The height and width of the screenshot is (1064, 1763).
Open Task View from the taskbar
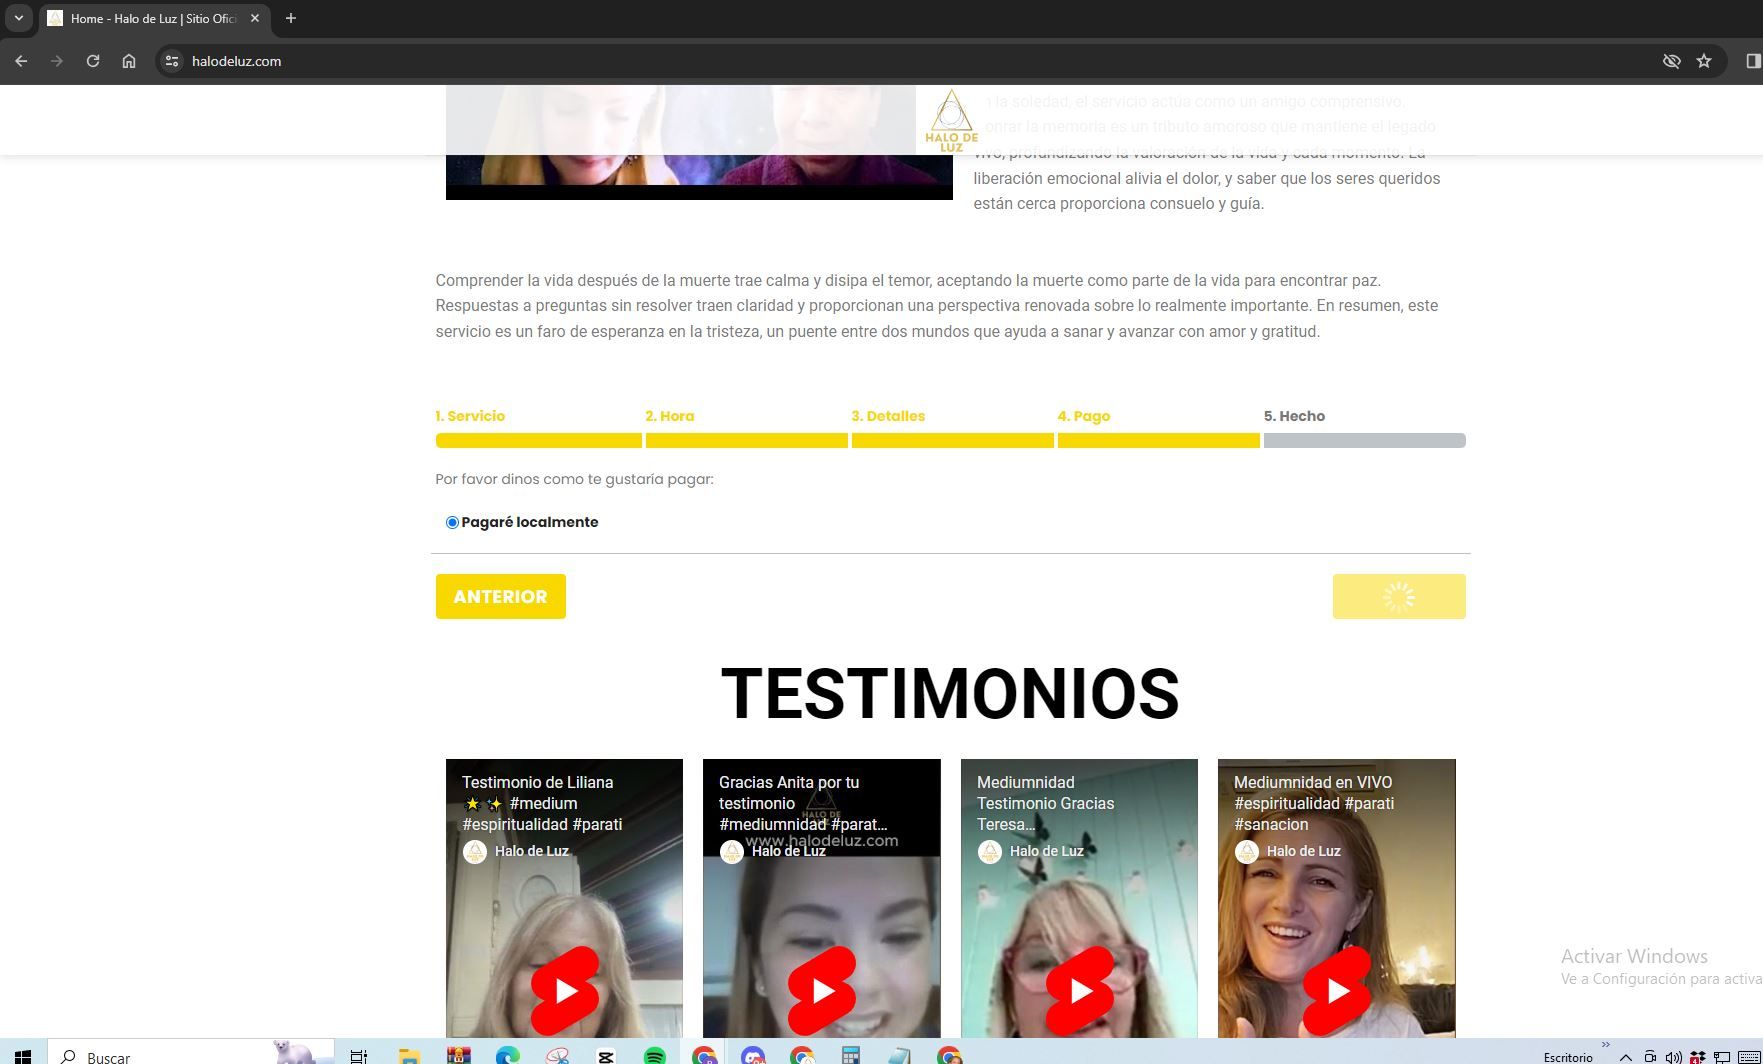[x=358, y=1056]
